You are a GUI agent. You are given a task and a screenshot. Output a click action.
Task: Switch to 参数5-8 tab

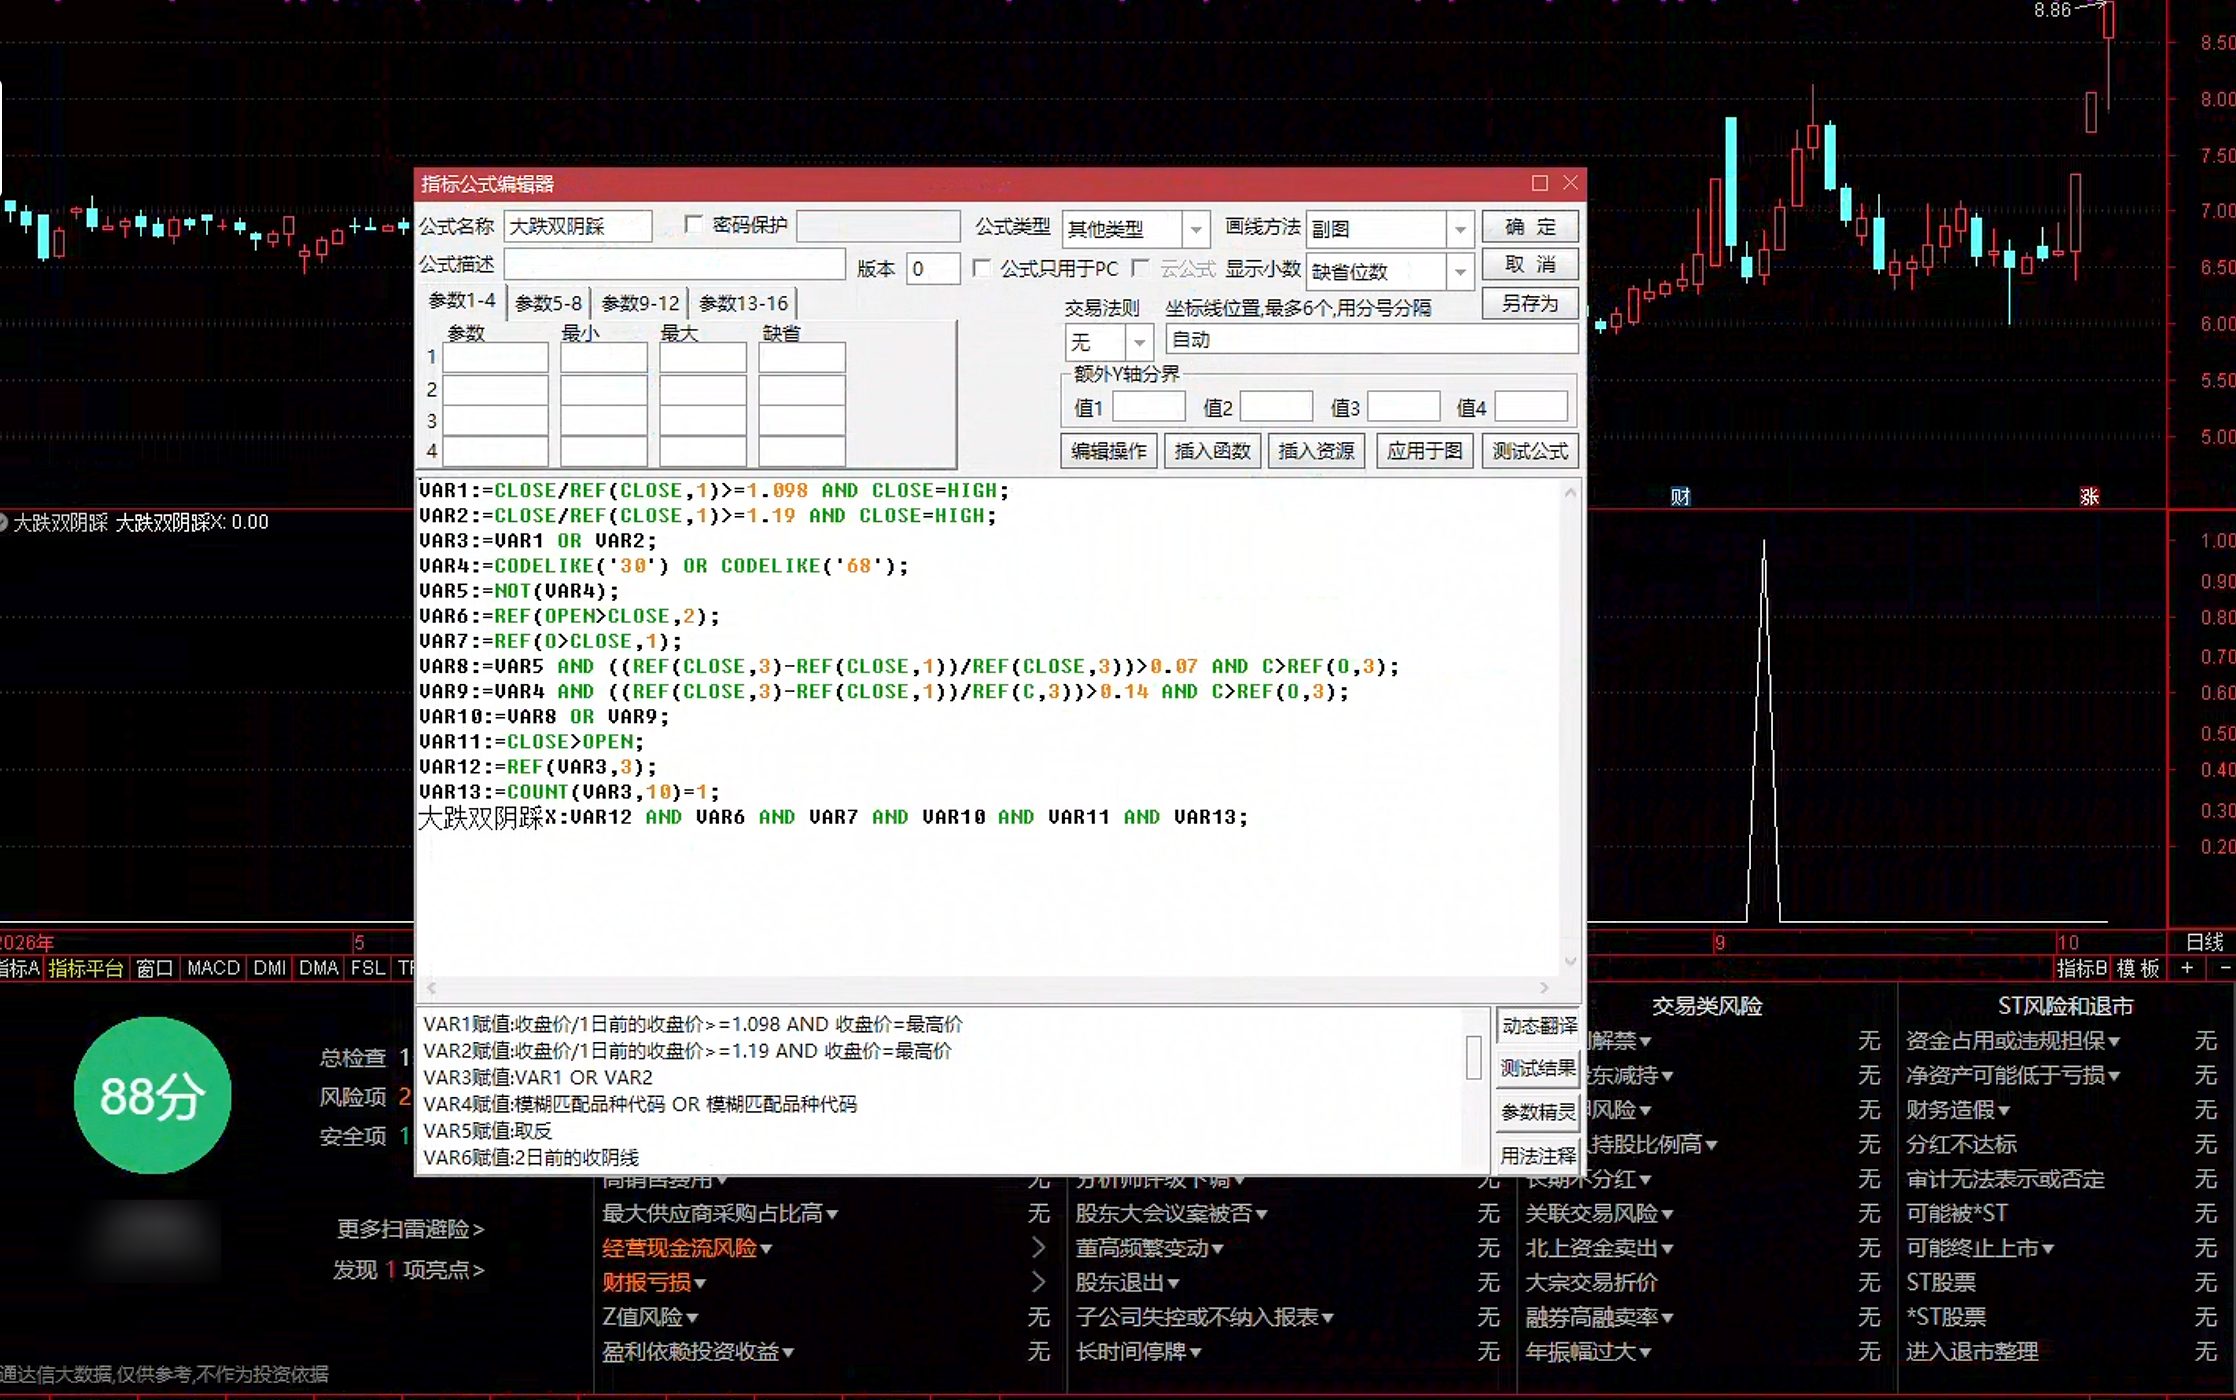548,303
